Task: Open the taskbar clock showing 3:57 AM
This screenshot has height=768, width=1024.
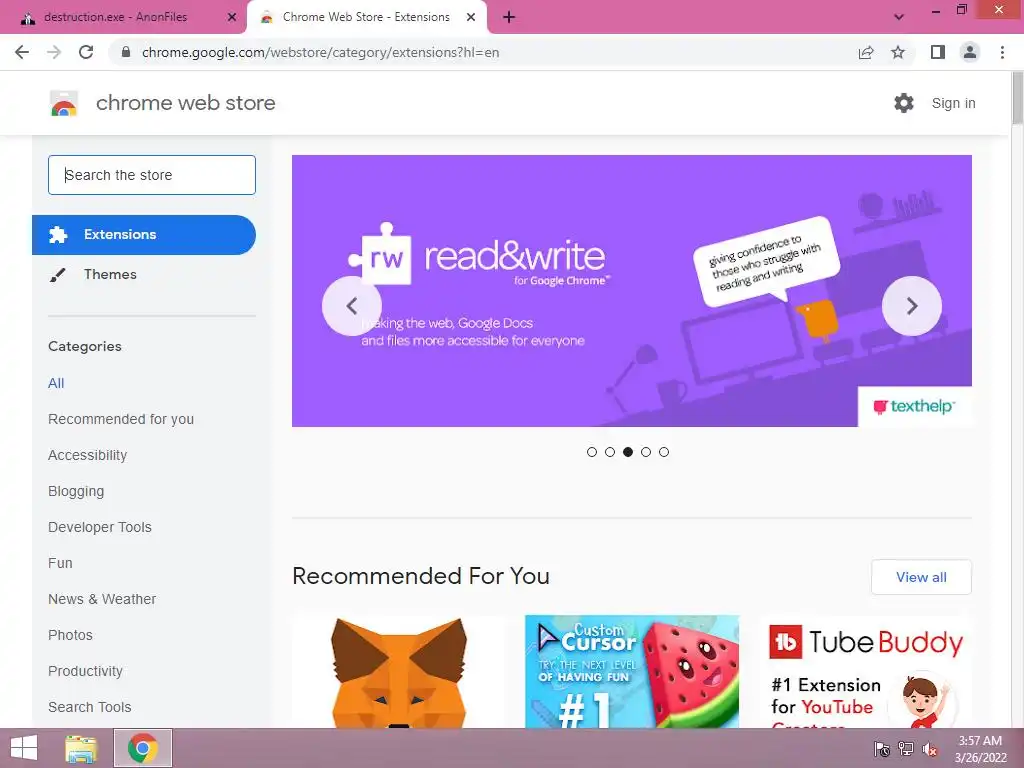Action: [980, 749]
